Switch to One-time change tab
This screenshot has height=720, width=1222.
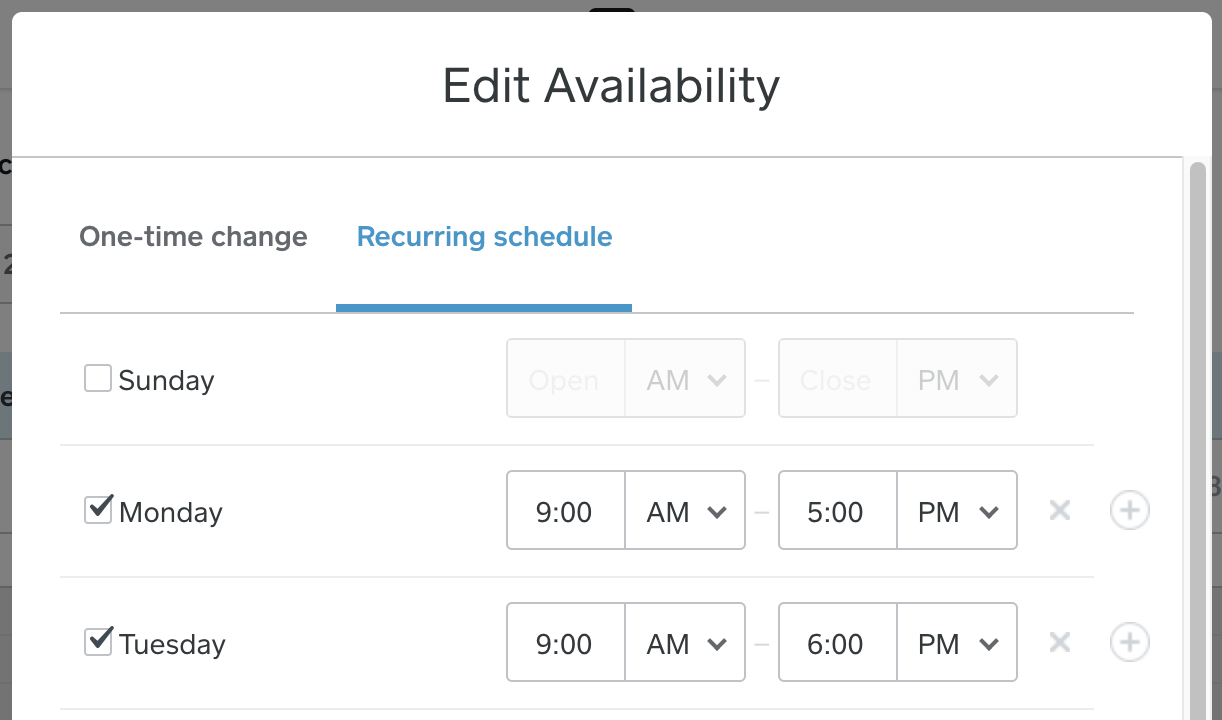pyautogui.click(x=193, y=237)
